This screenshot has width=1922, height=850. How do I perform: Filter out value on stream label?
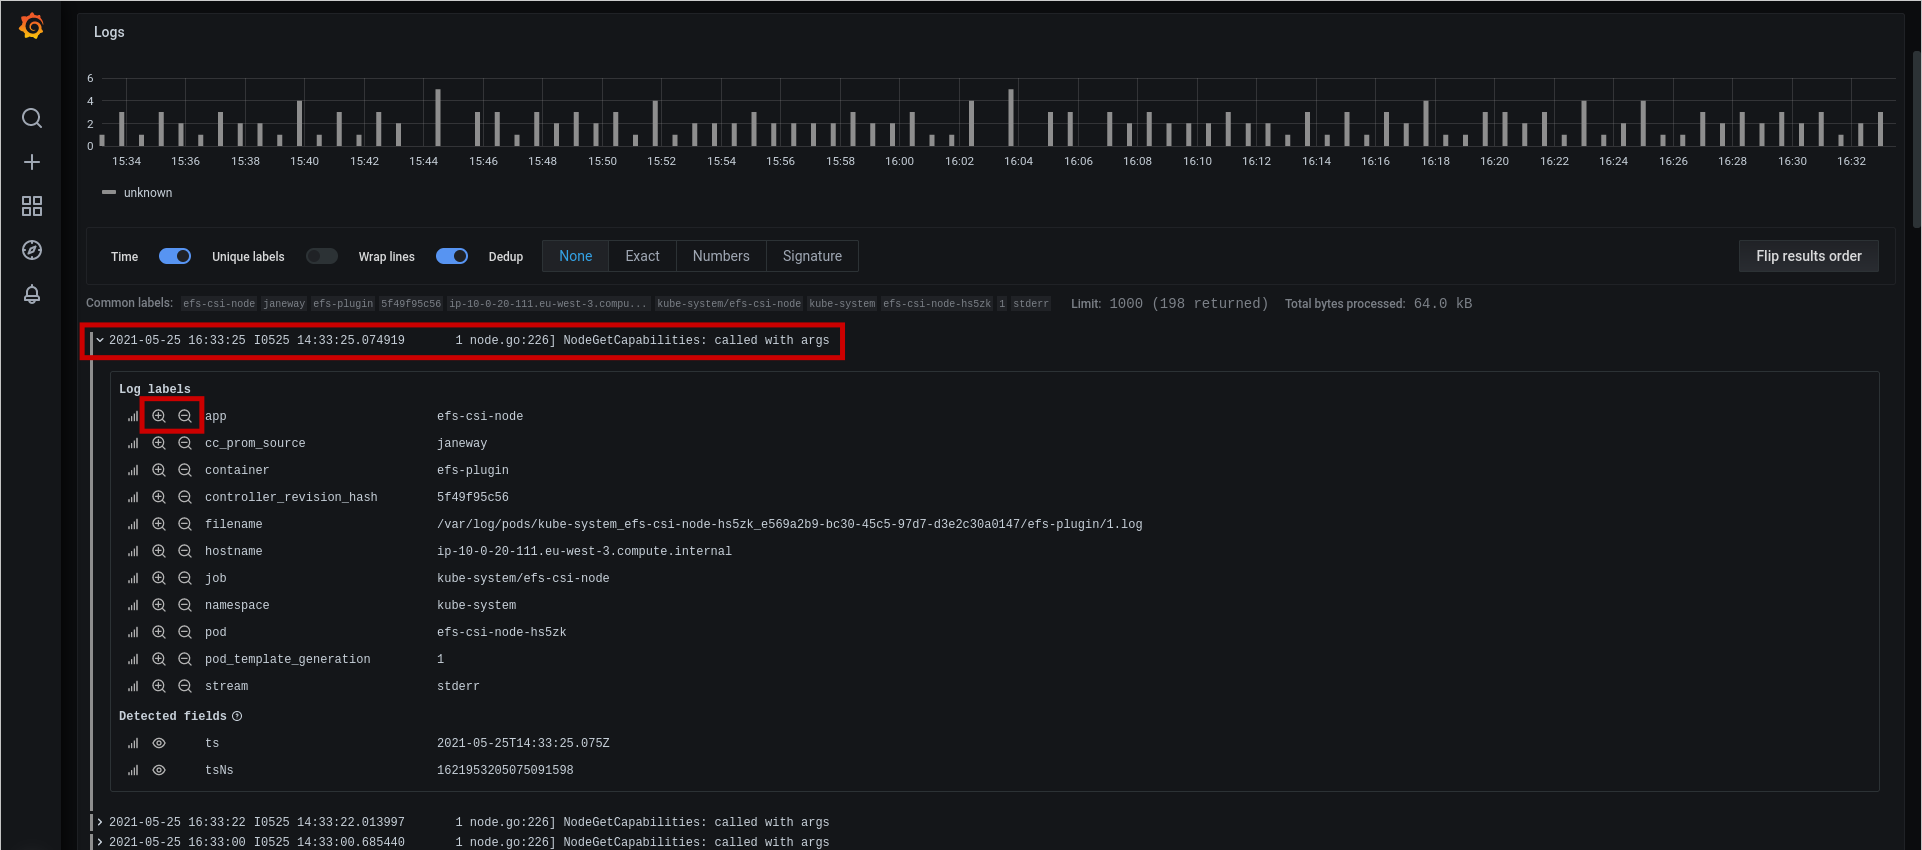[185, 686]
